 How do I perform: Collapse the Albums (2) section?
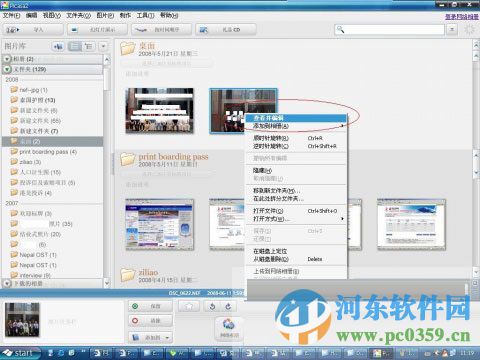tap(7, 59)
